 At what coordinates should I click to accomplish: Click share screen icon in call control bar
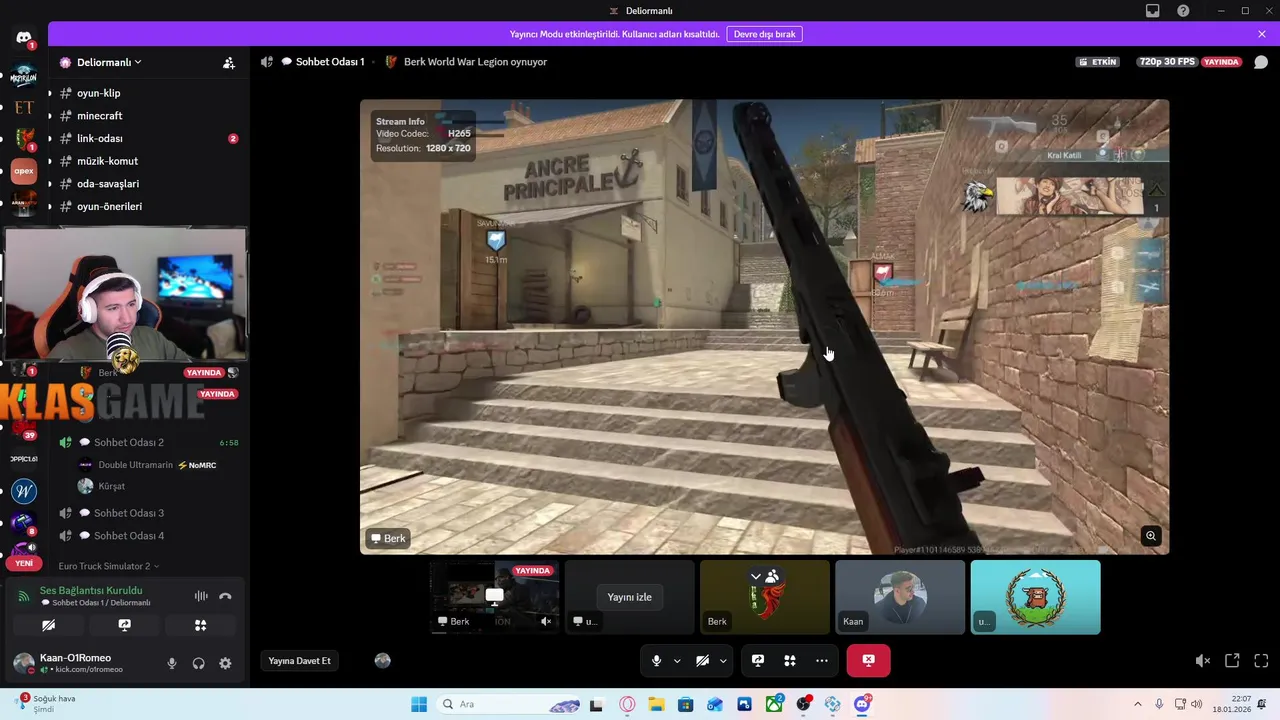758,660
